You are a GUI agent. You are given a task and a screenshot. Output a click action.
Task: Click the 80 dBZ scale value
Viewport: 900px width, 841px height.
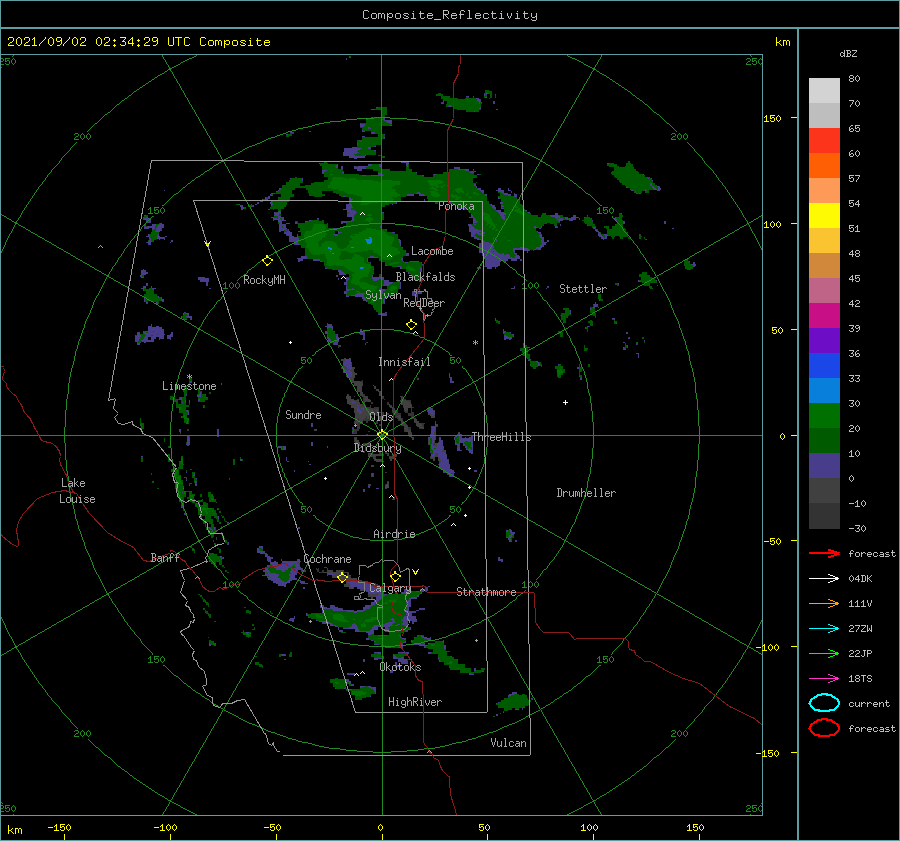pos(854,78)
